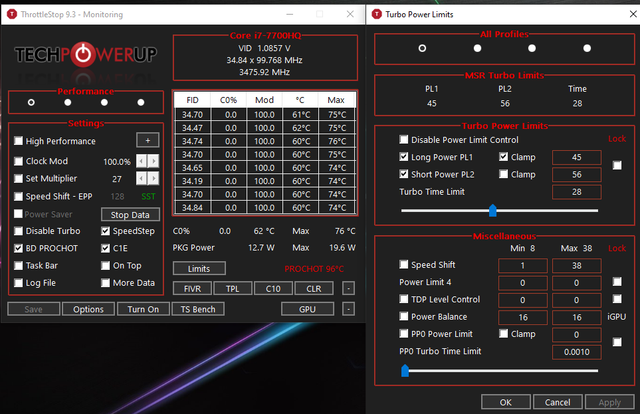Click the Apply button
The image size is (640, 414).
pyautogui.click(x=610, y=402)
